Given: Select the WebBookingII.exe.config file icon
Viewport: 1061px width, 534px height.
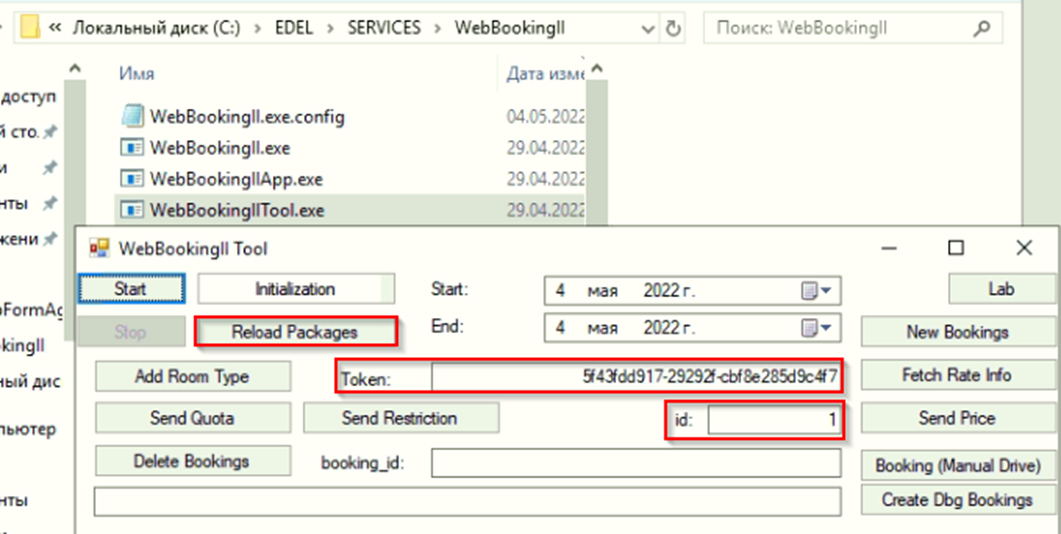Looking at the screenshot, I should coord(133,116).
